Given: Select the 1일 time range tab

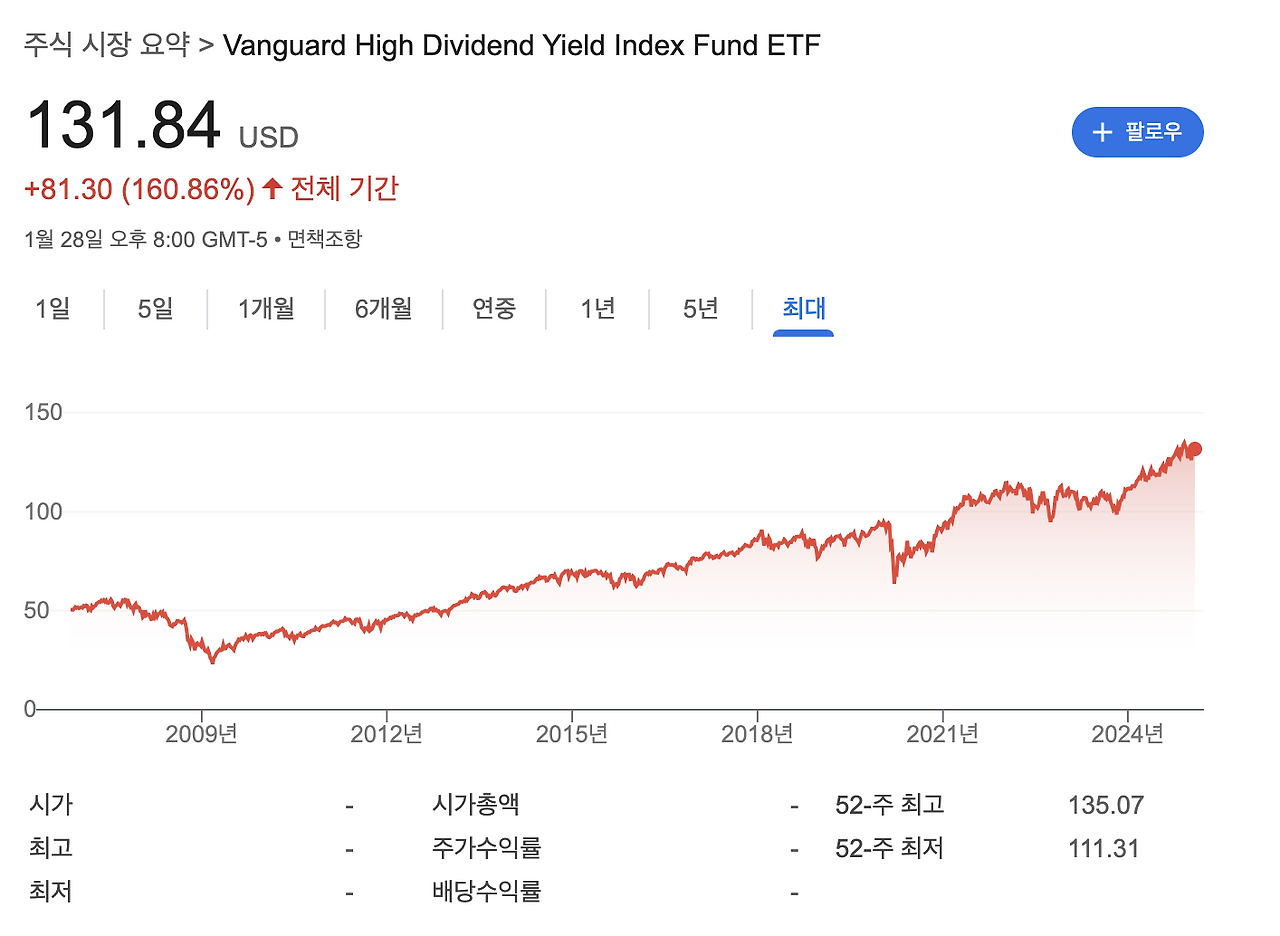Looking at the screenshot, I should tap(52, 310).
